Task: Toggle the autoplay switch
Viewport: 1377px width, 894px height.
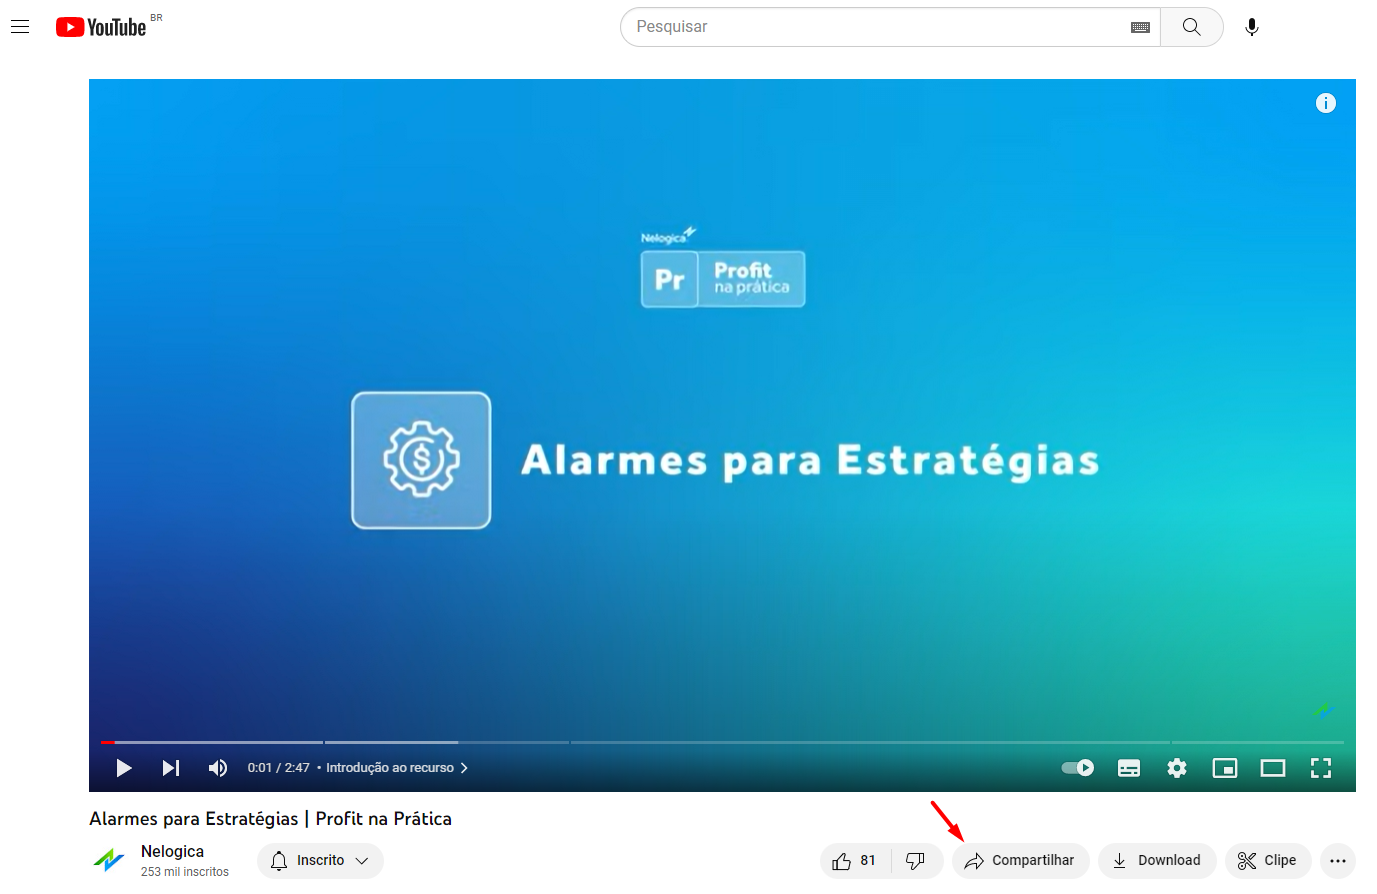Action: tap(1078, 768)
